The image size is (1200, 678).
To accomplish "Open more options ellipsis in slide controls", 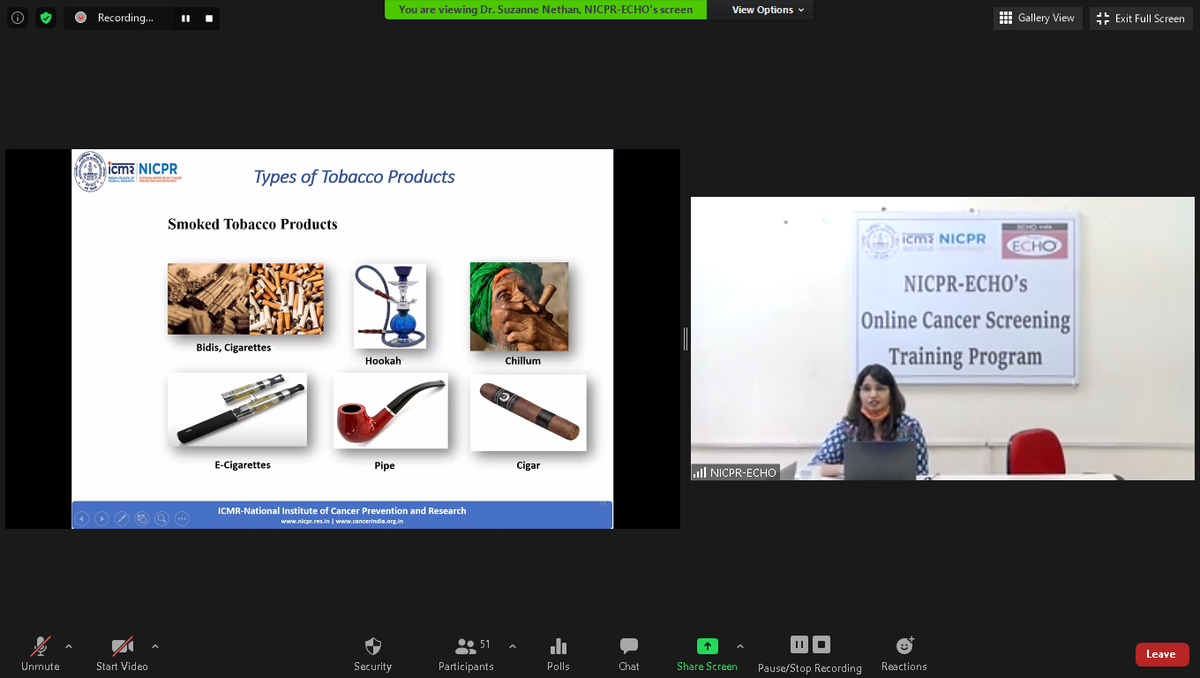I will 181,518.
